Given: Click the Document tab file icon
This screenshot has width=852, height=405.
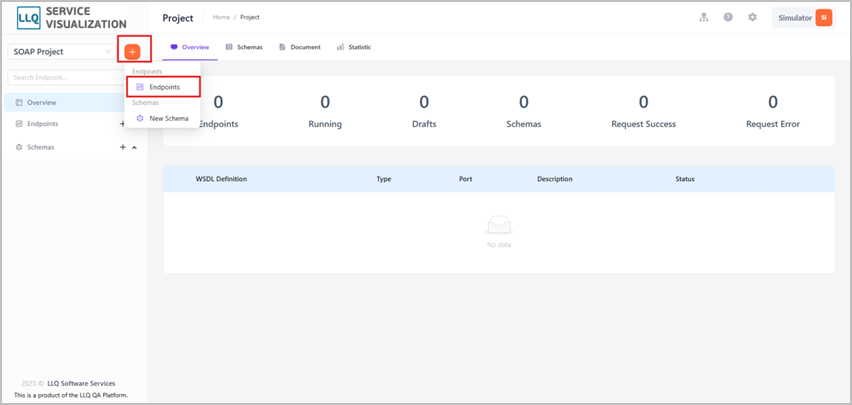Looking at the screenshot, I should point(282,47).
